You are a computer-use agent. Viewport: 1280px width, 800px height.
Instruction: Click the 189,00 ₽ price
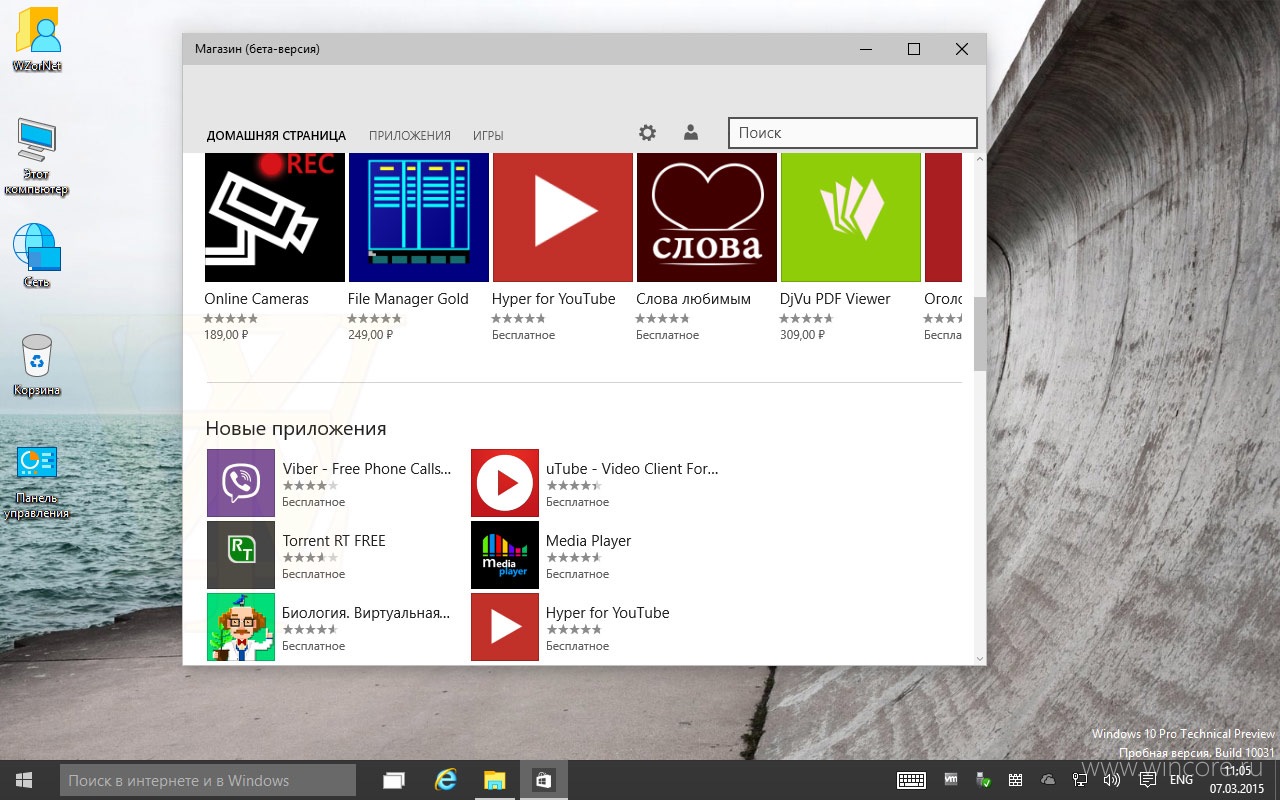click(x=226, y=335)
